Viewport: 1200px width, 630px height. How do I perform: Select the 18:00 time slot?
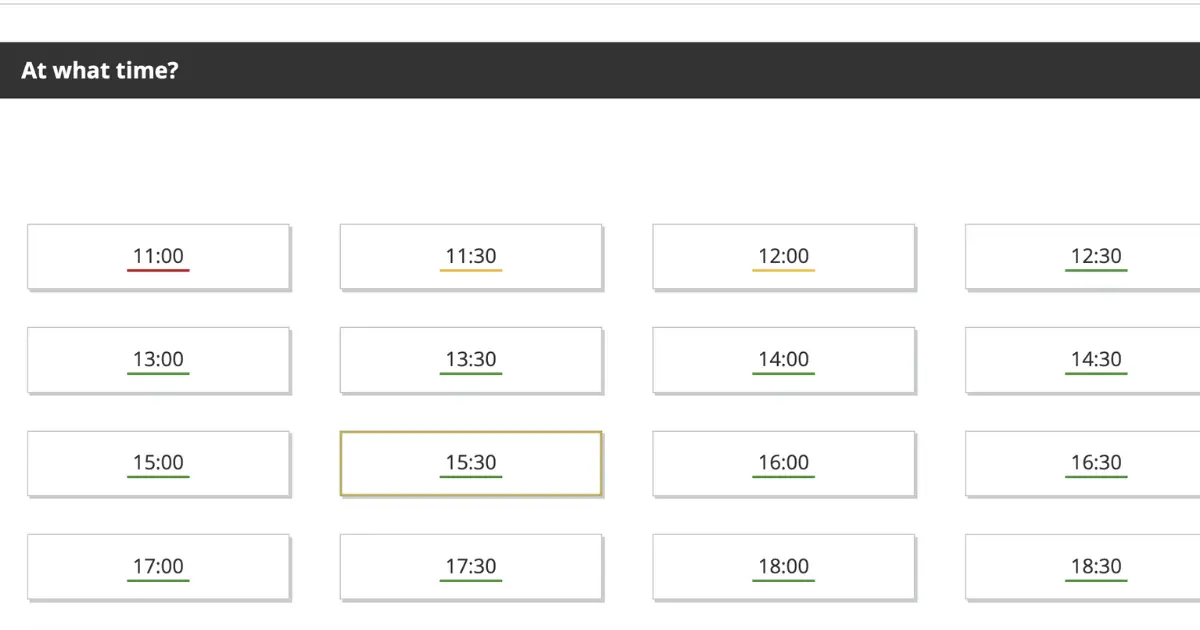[784, 567]
